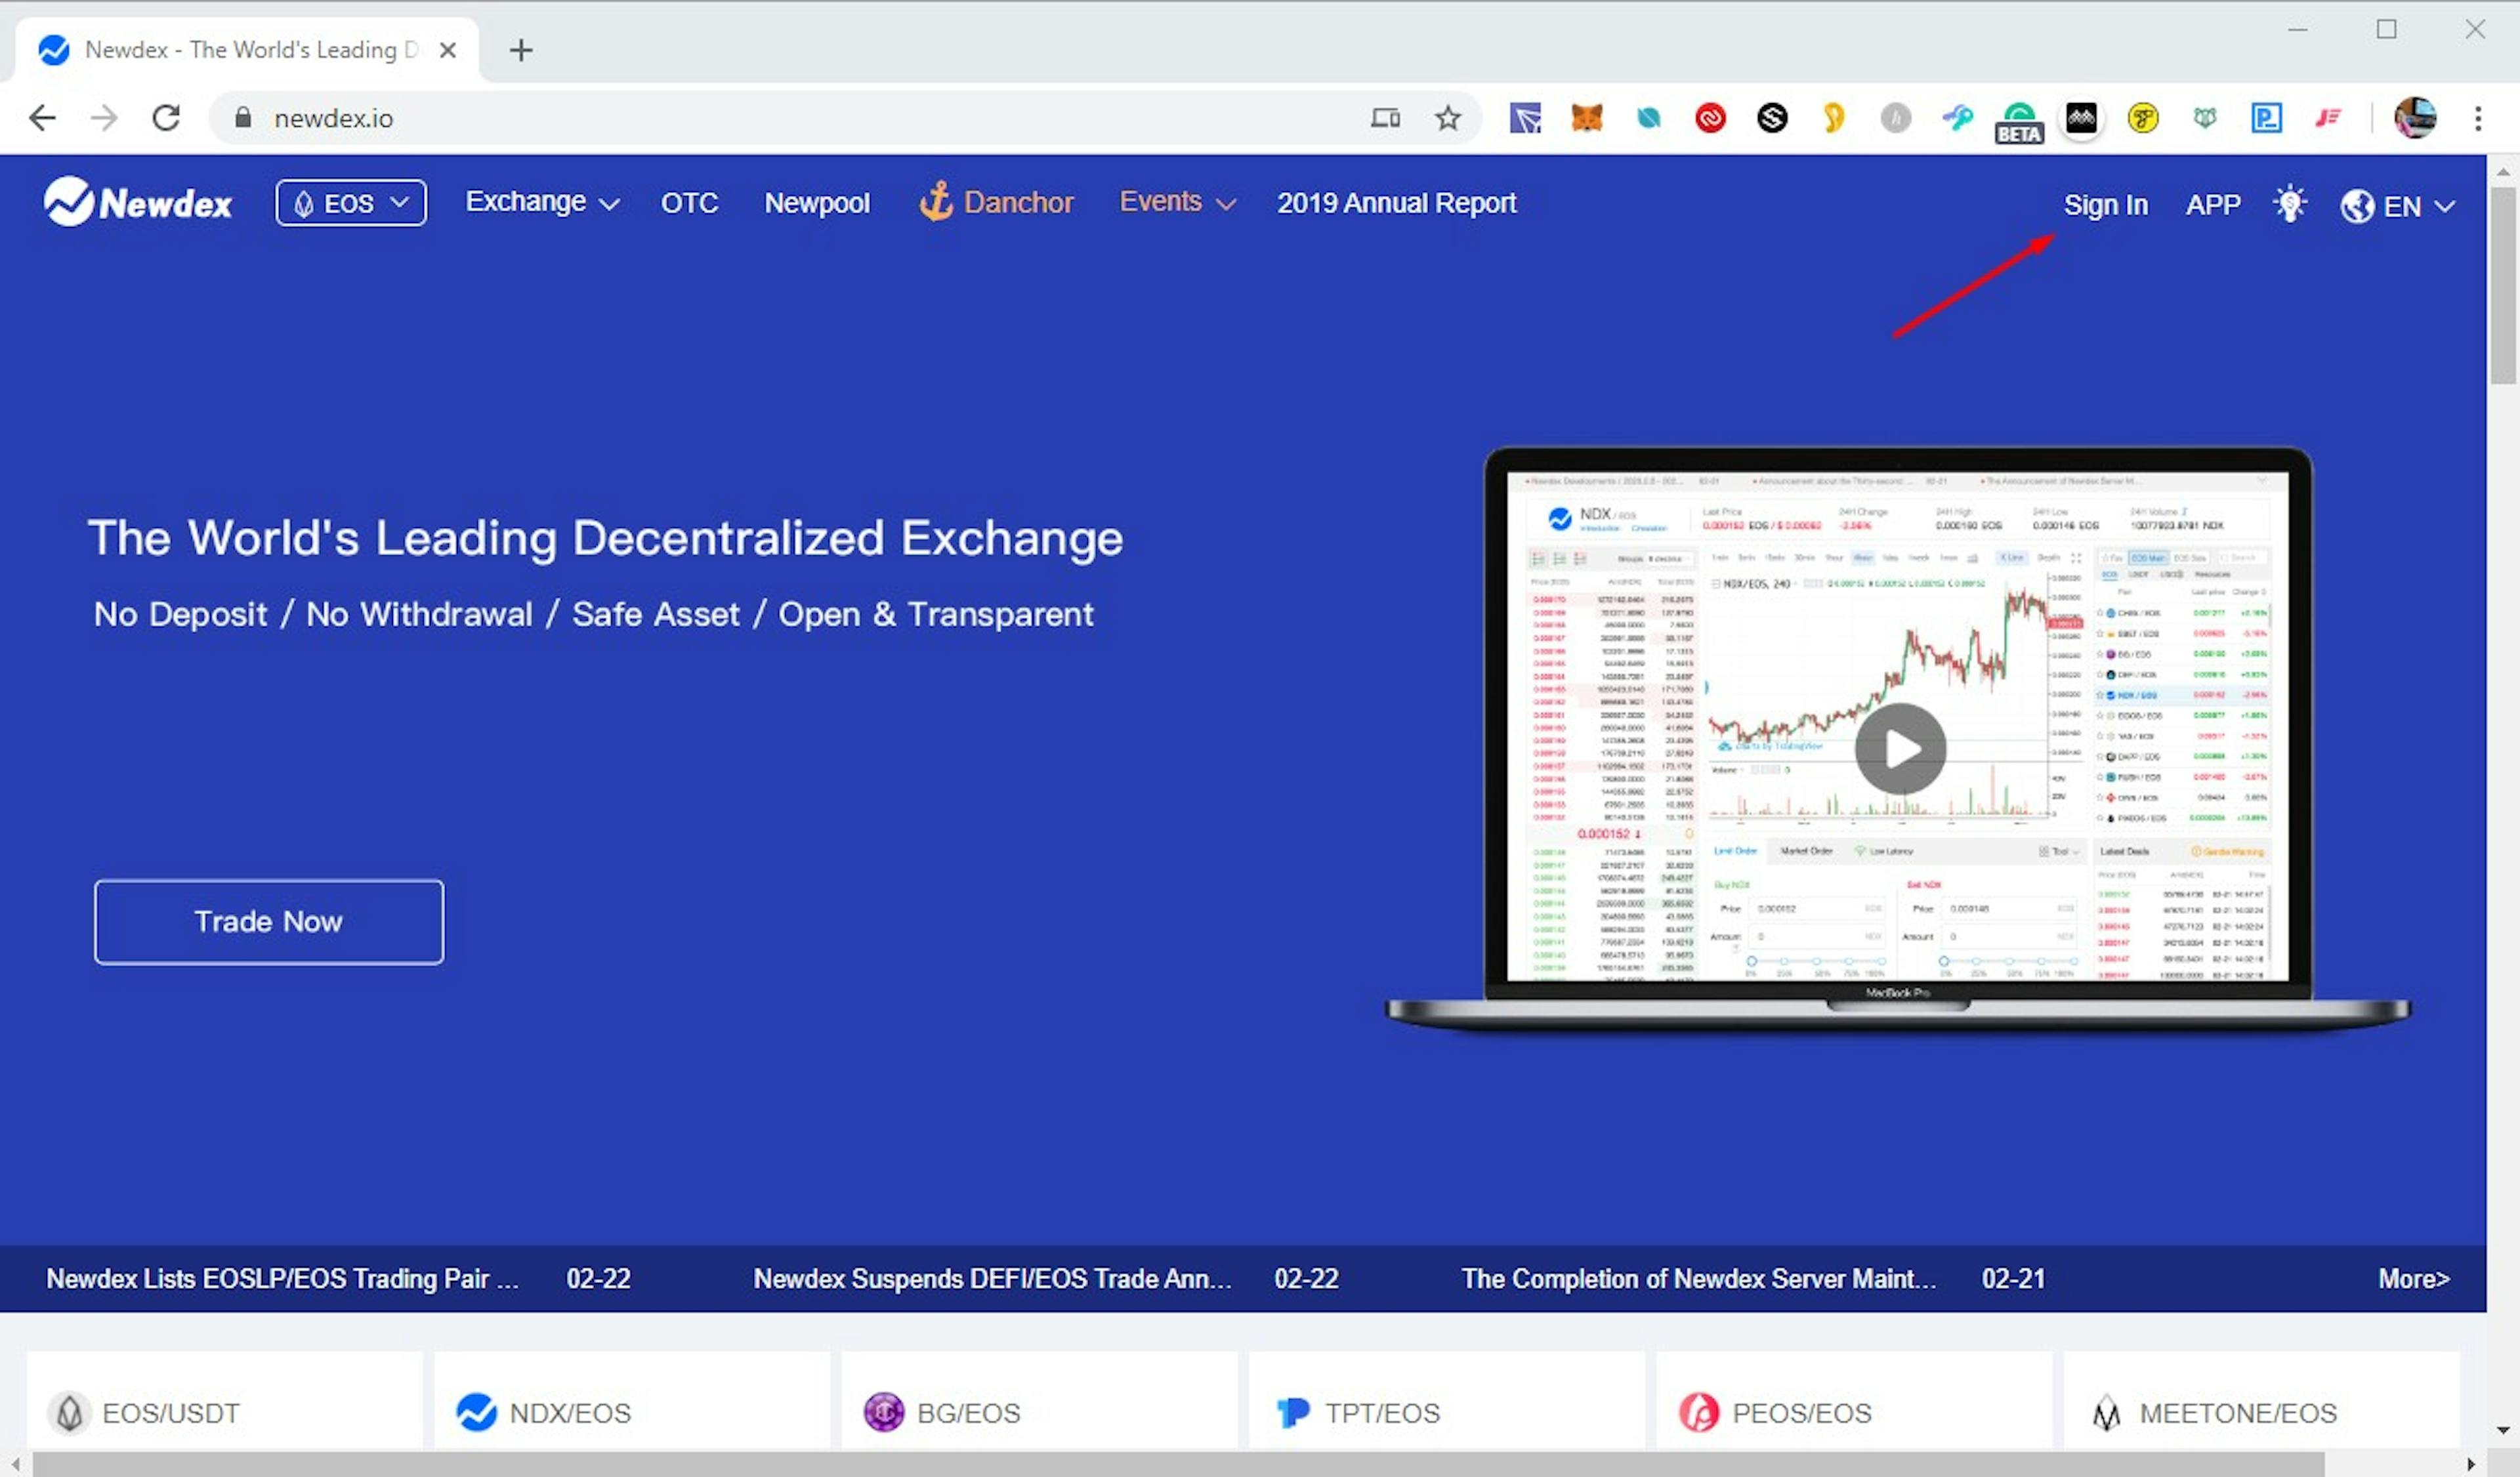Click the browser forward arrow

tap(104, 118)
